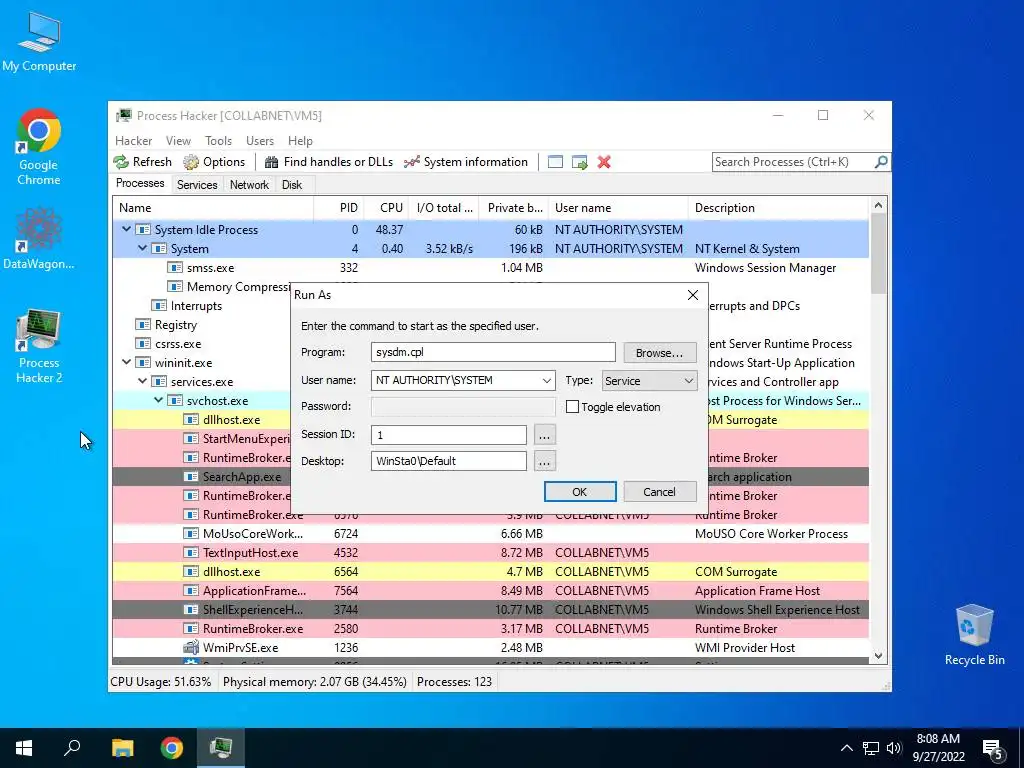
Task: Click the search magnifier icon
Action: point(881,161)
